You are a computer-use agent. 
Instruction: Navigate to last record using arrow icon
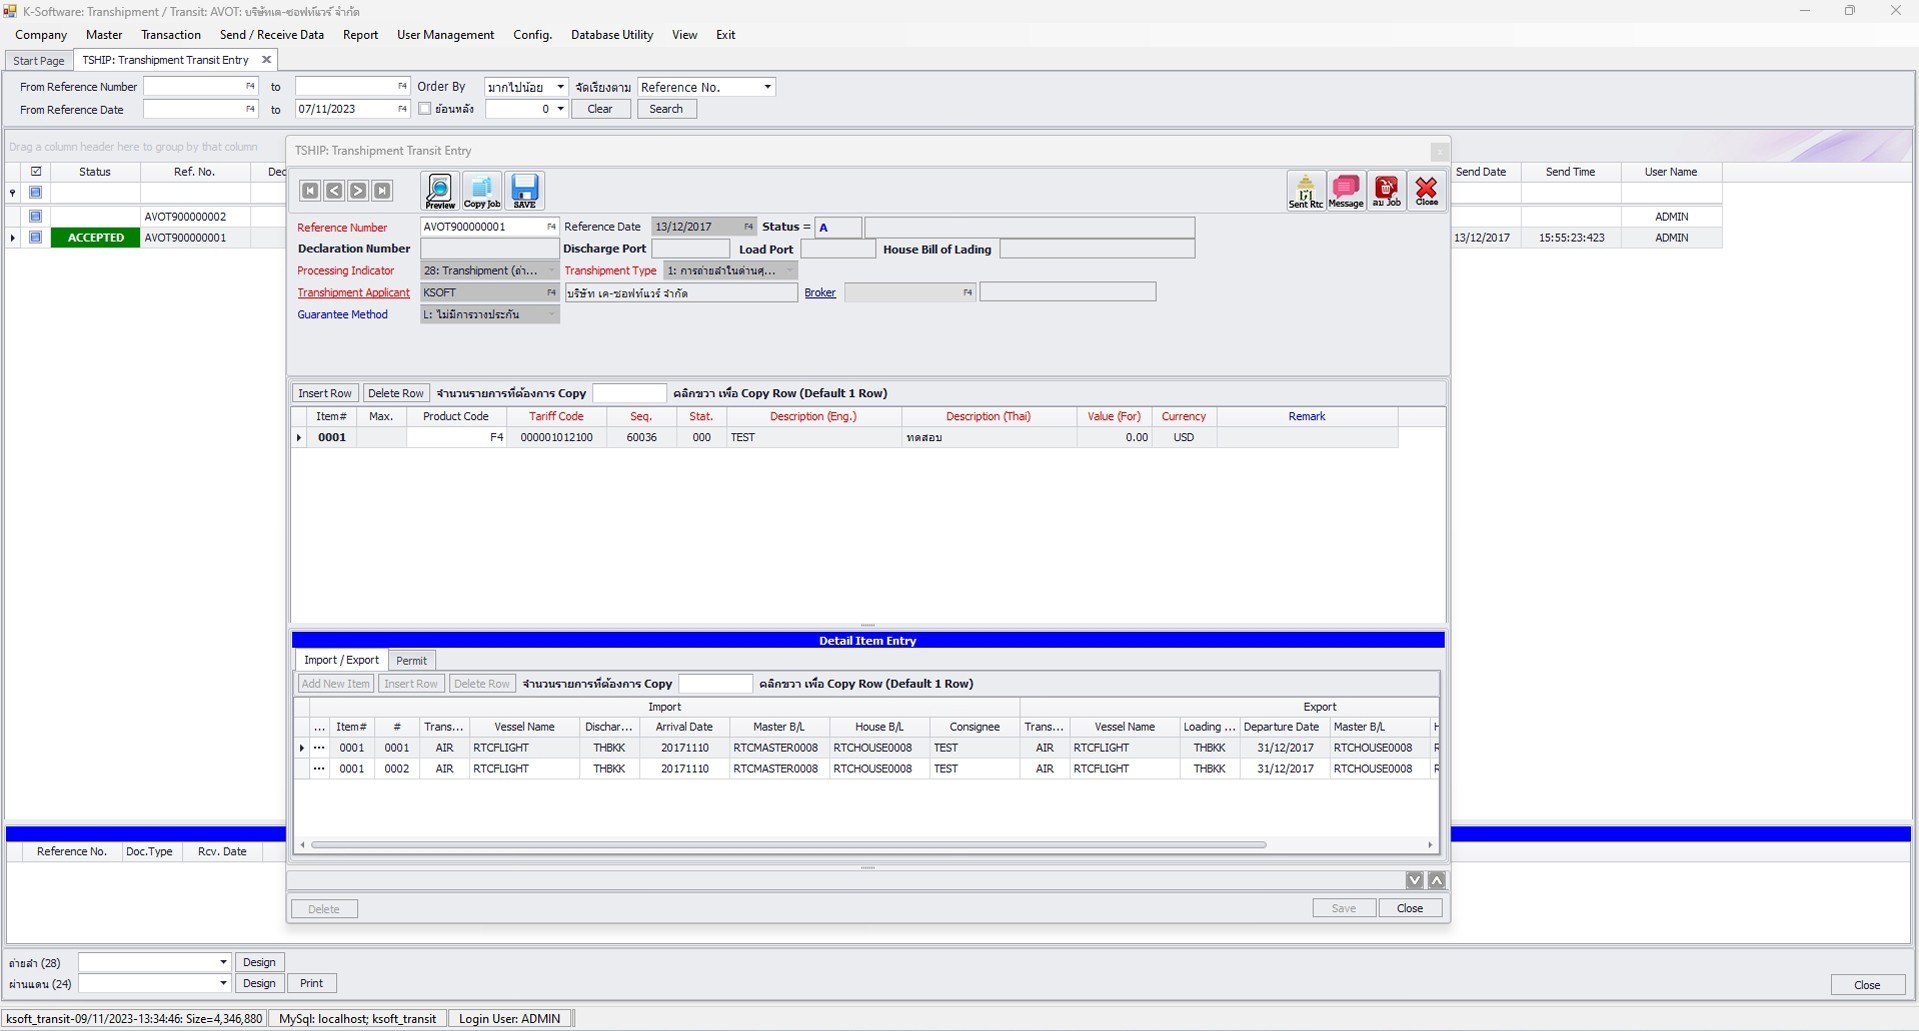[x=382, y=190]
